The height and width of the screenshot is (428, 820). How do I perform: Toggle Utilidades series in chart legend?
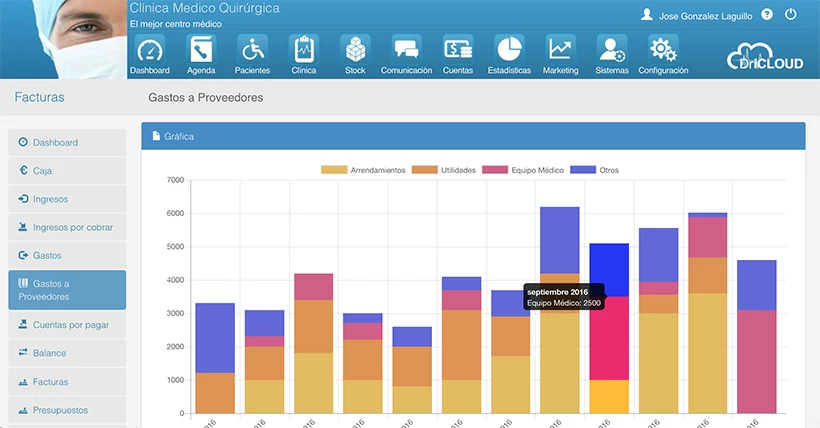tap(446, 170)
